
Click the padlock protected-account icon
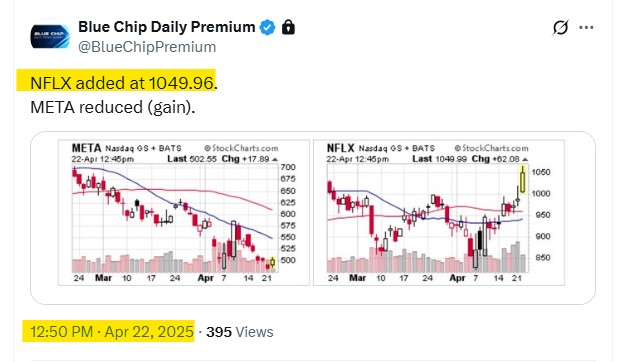(288, 27)
